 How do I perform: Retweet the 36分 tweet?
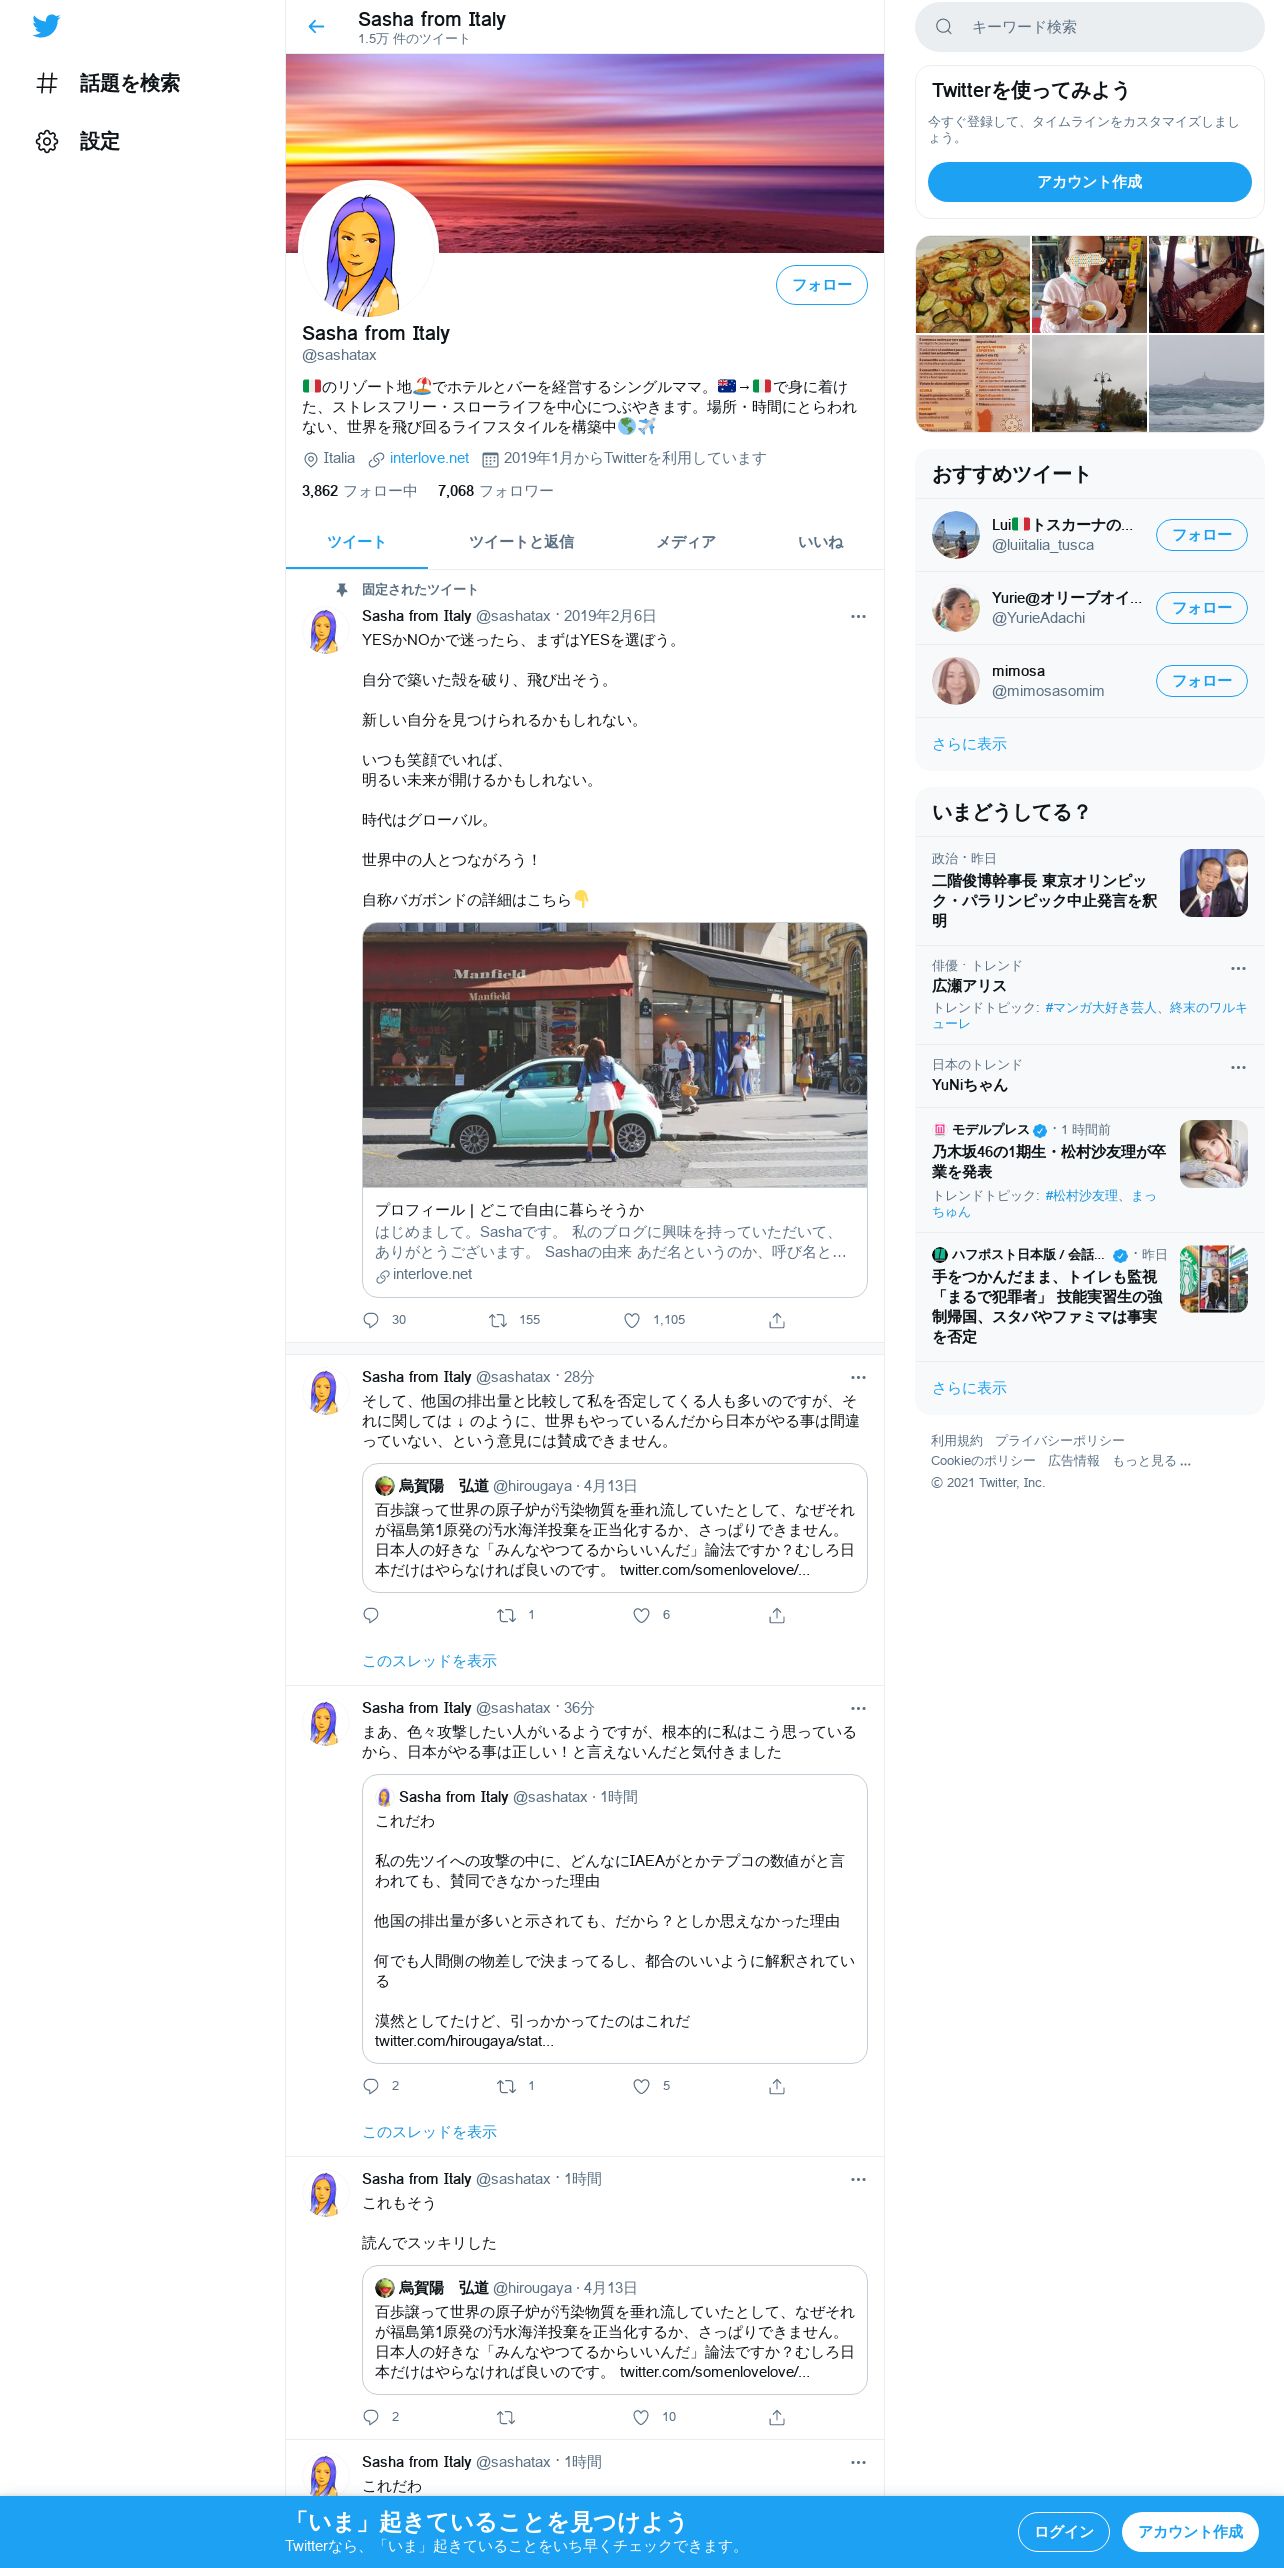pos(506,2086)
